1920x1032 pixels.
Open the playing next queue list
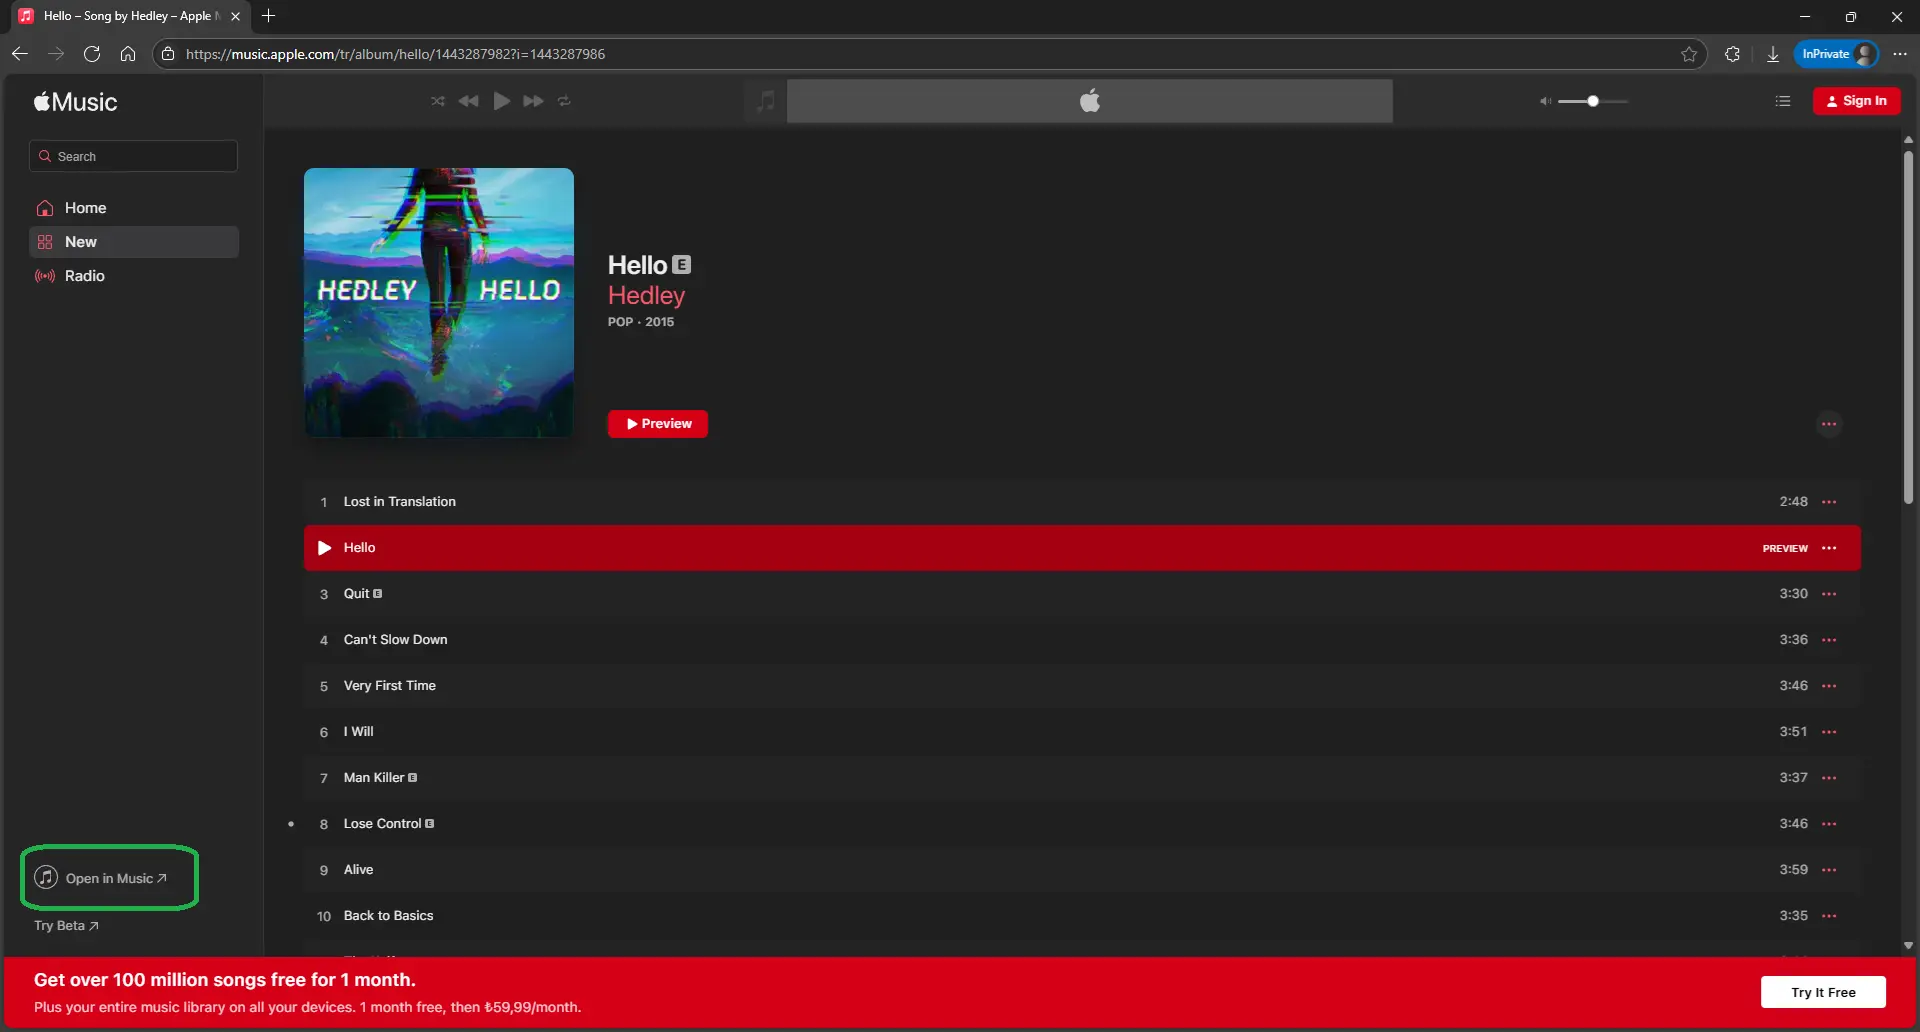1783,101
